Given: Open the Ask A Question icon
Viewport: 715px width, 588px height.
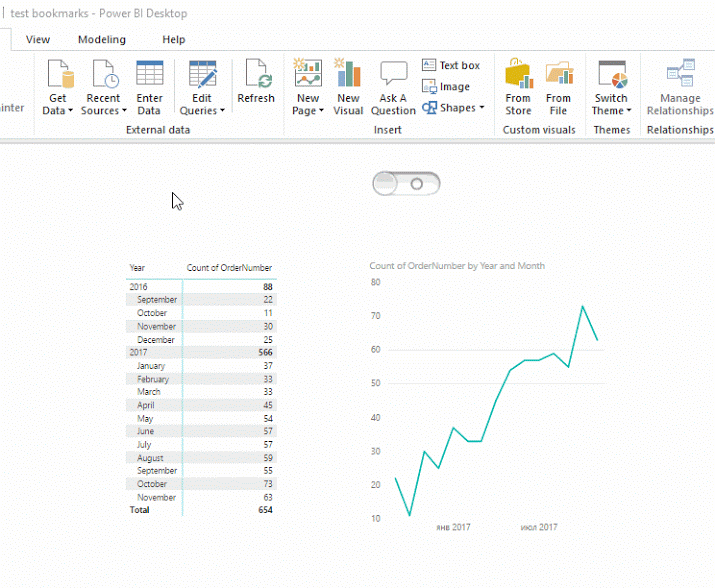Looking at the screenshot, I should click(393, 73).
